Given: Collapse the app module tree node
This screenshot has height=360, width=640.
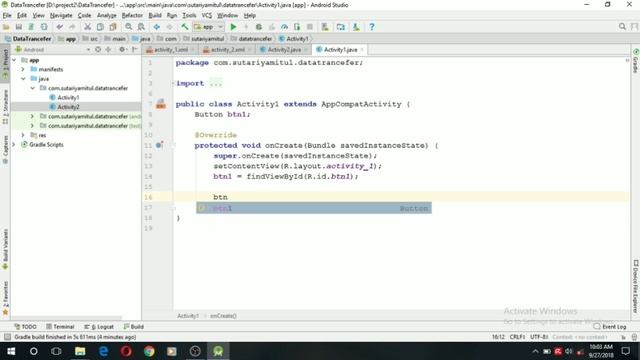Looking at the screenshot, I should point(14,60).
